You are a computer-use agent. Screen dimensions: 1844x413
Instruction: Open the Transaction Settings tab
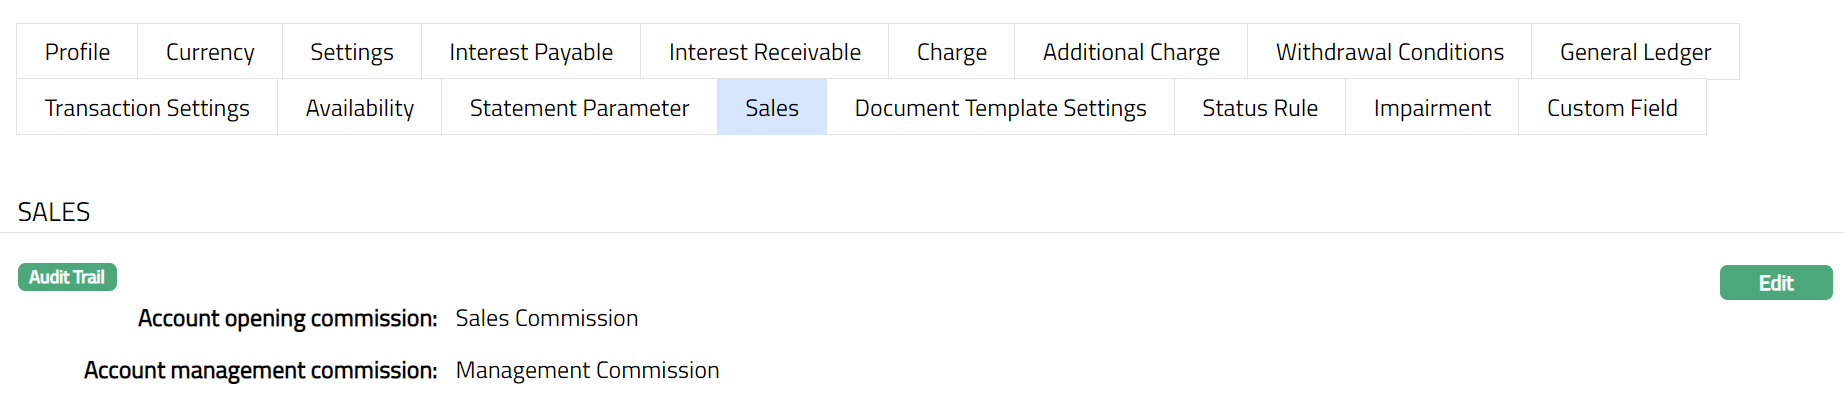[x=147, y=108]
